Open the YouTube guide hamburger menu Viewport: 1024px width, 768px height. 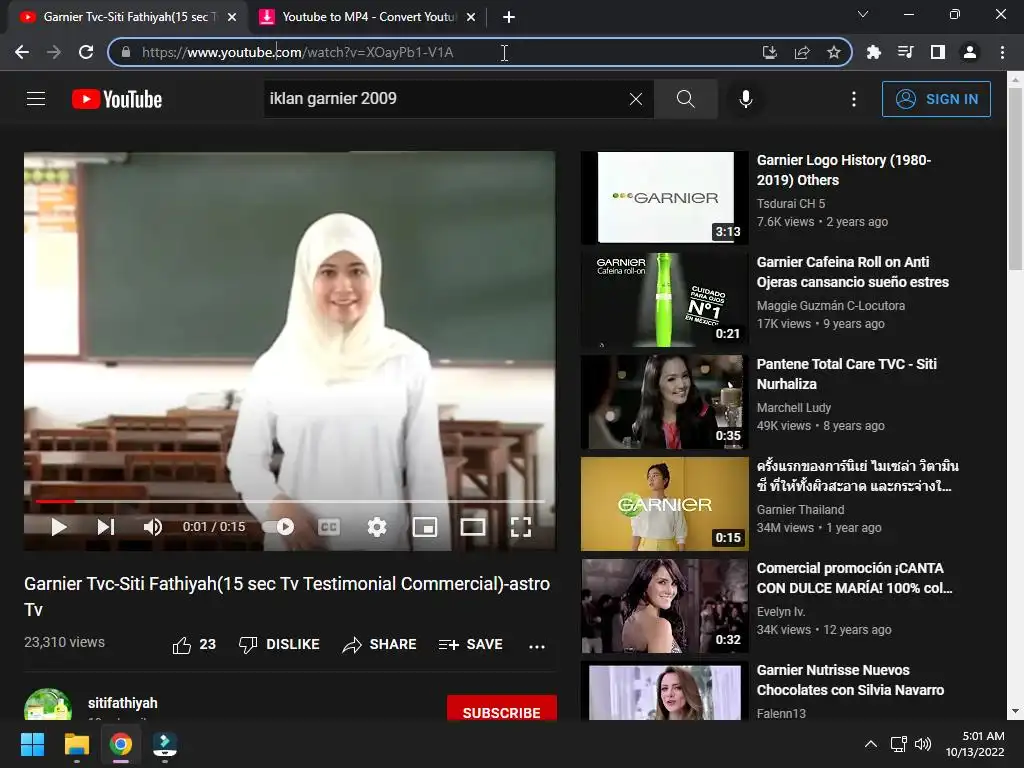point(36,99)
